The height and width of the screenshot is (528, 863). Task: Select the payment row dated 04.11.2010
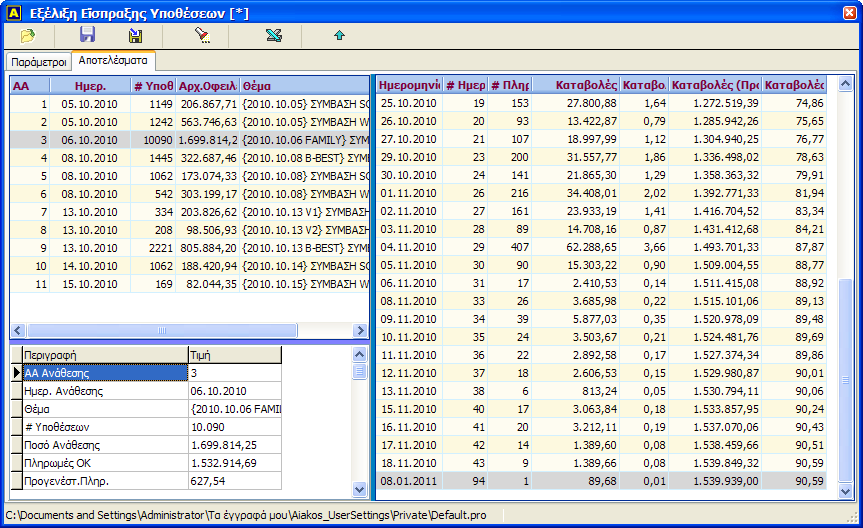pos(602,247)
